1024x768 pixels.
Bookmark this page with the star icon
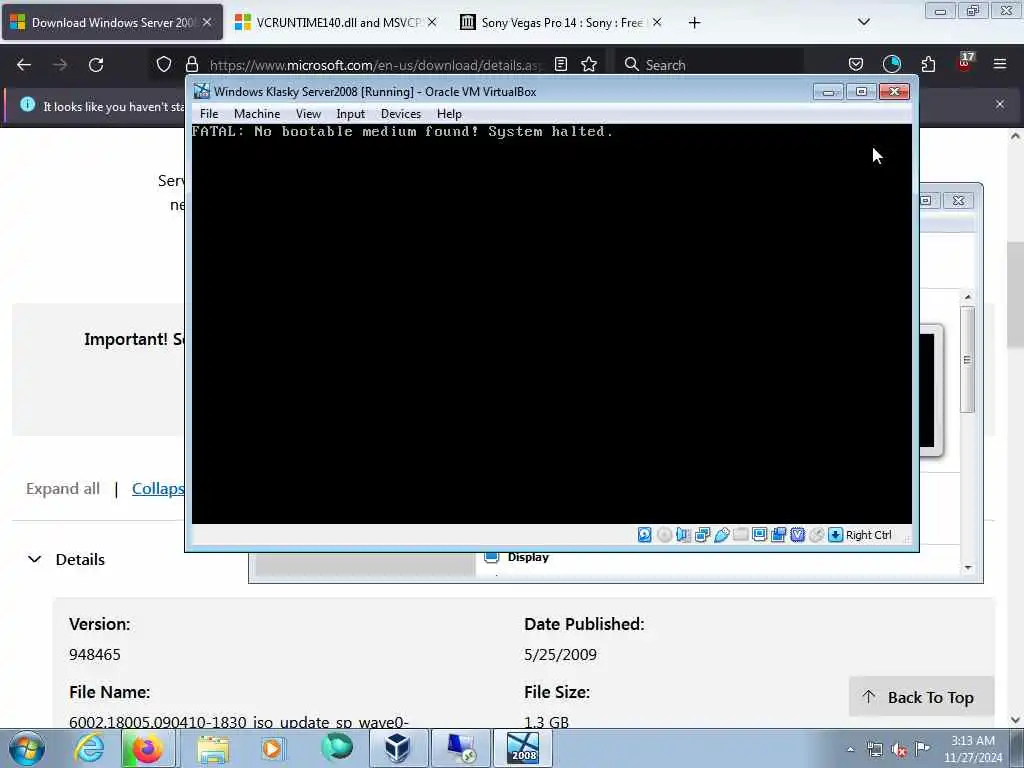click(x=589, y=64)
